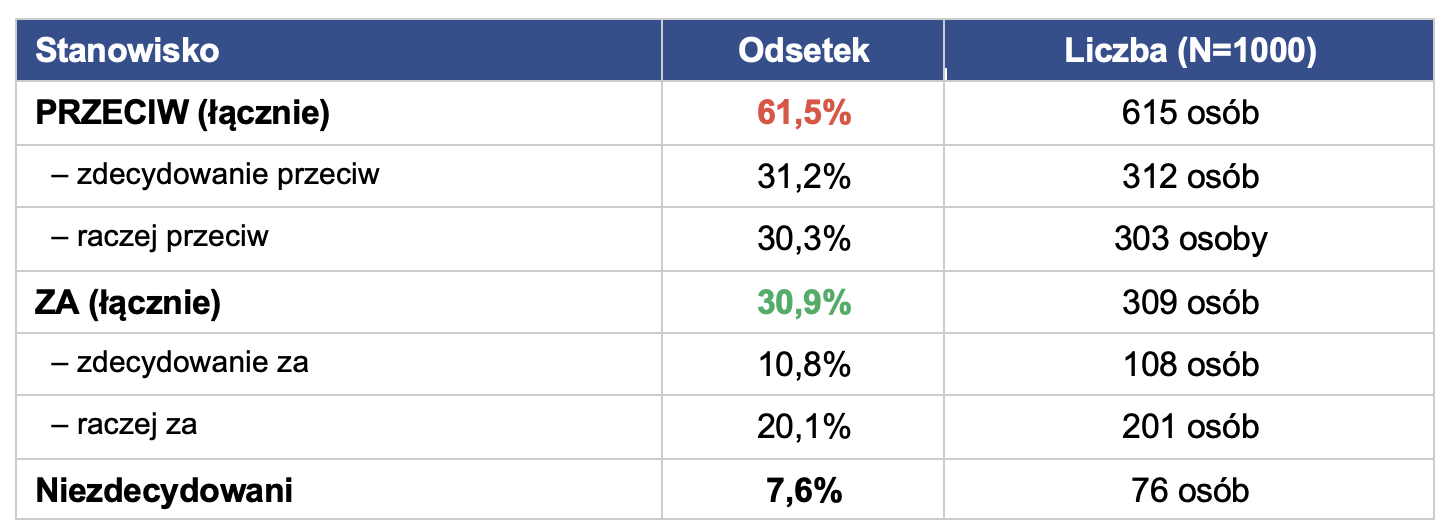Click the Niezdecydowani row label

click(164, 491)
